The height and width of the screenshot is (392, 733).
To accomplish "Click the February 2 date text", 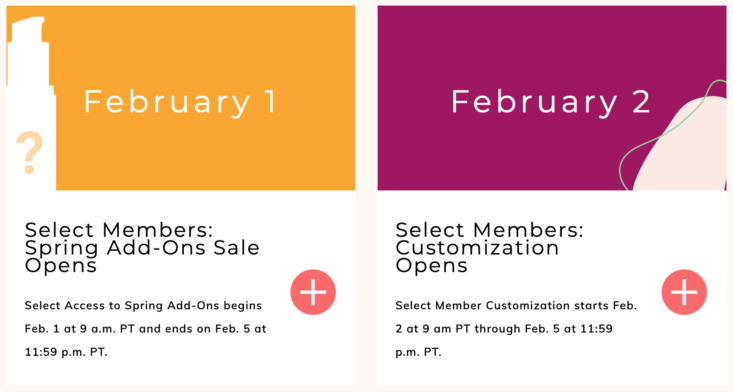I will [x=551, y=102].
